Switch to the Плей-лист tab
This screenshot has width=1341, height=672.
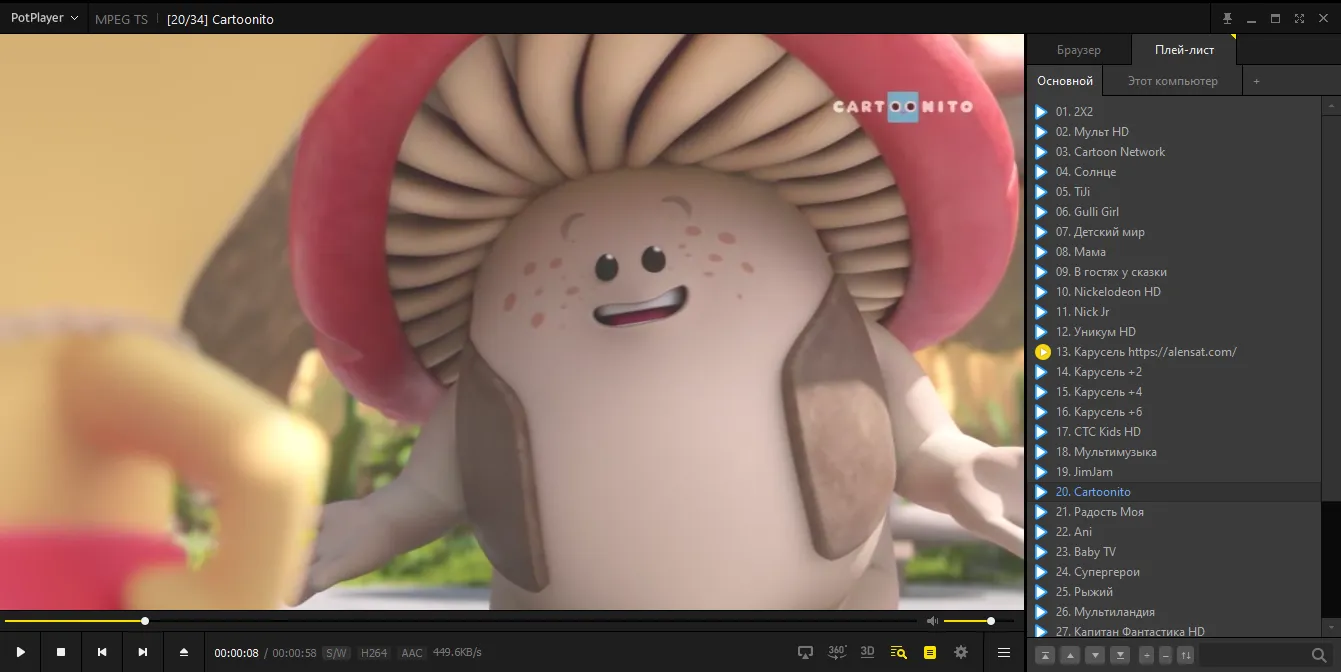(1184, 50)
